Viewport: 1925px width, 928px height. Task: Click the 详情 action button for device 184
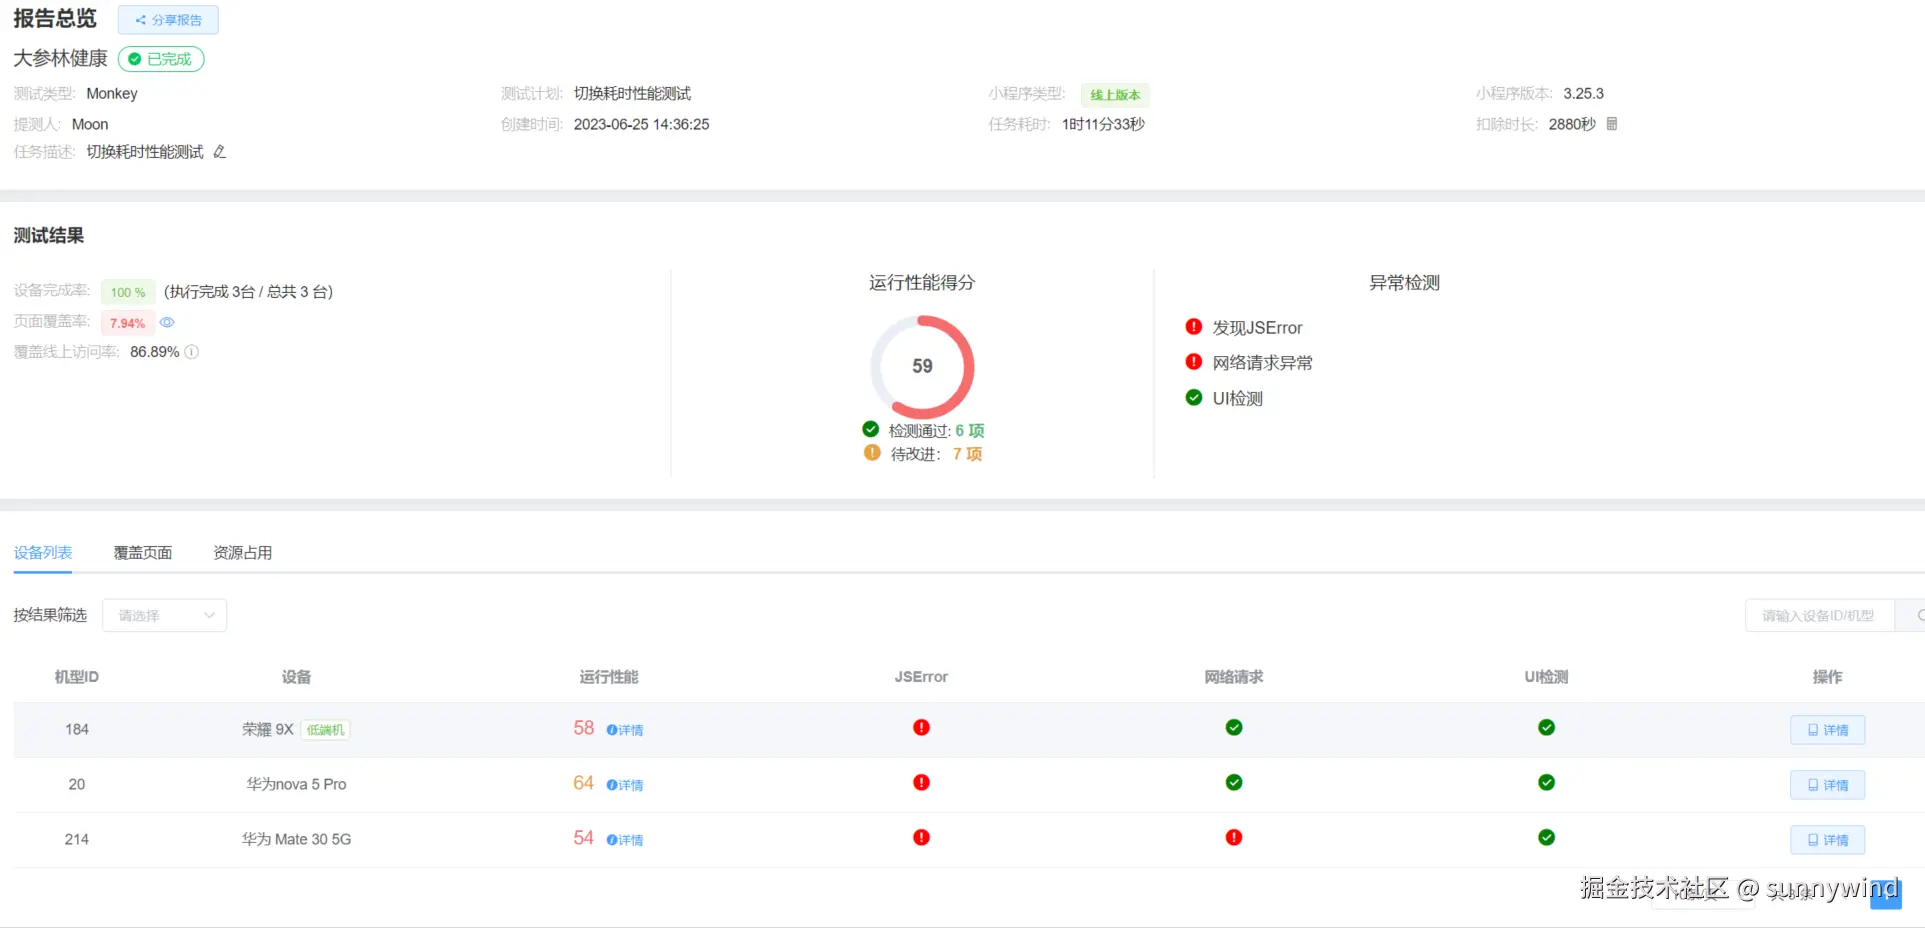point(1827,730)
